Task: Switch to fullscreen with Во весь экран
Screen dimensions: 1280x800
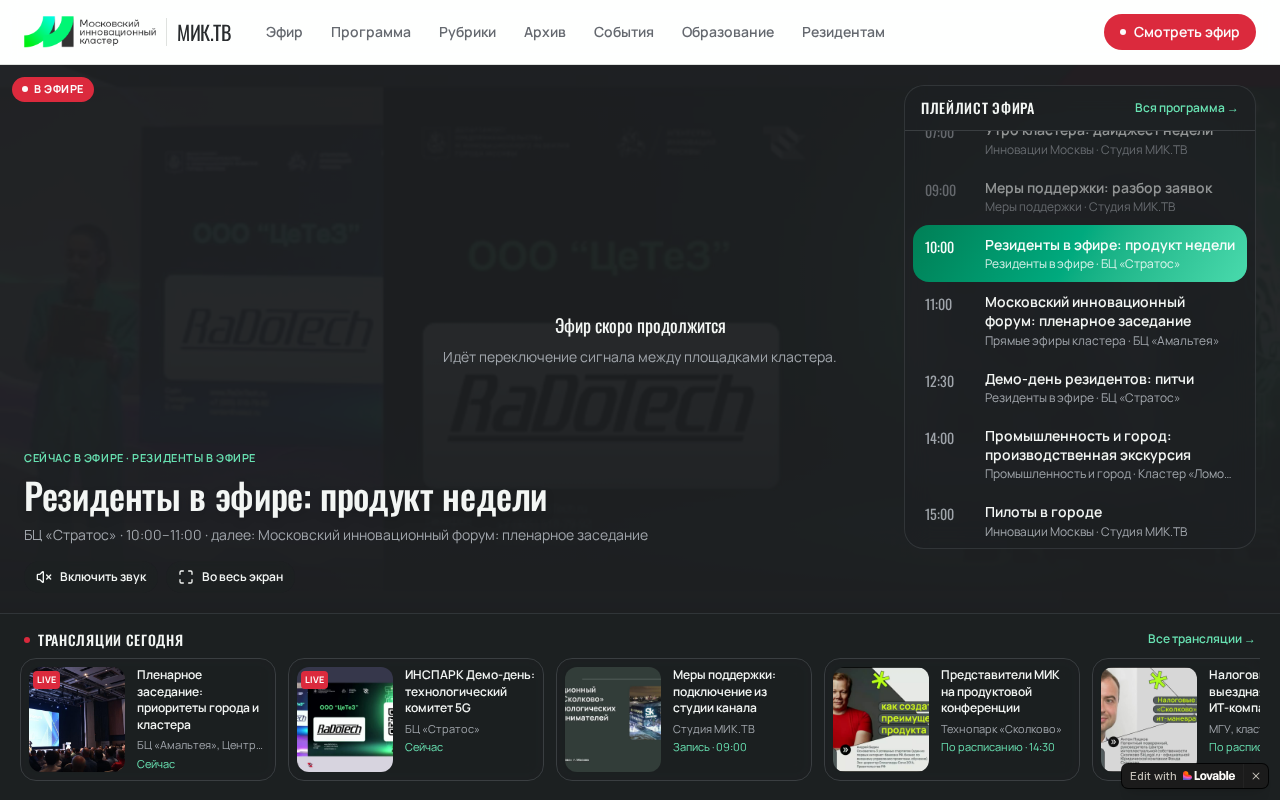Action: pos(231,577)
